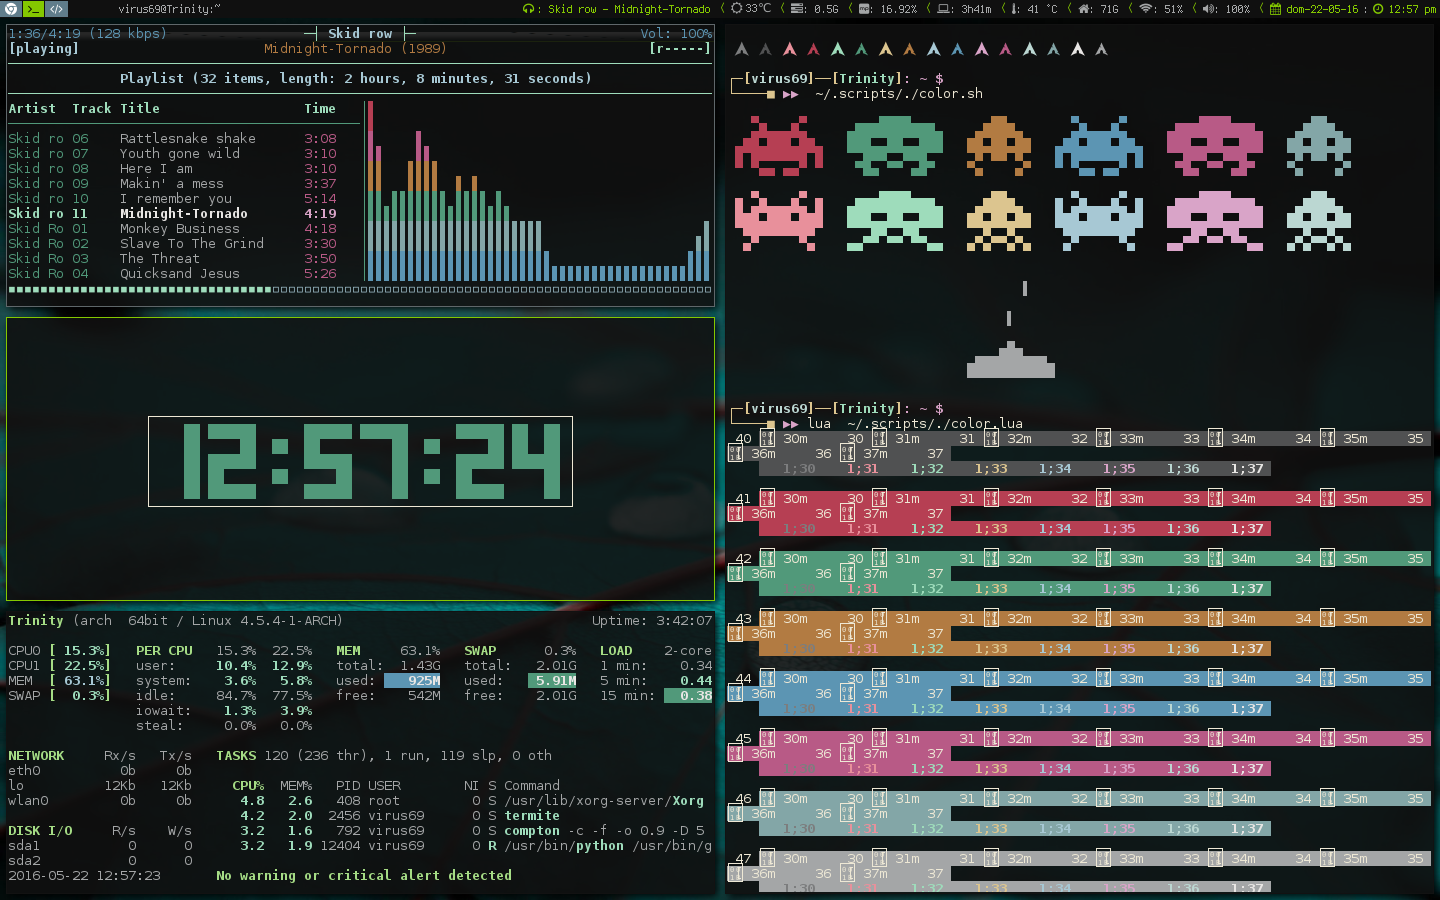Click the chevron left of the clock
Screen dimensions: 1440x900
tap(1261, 9)
